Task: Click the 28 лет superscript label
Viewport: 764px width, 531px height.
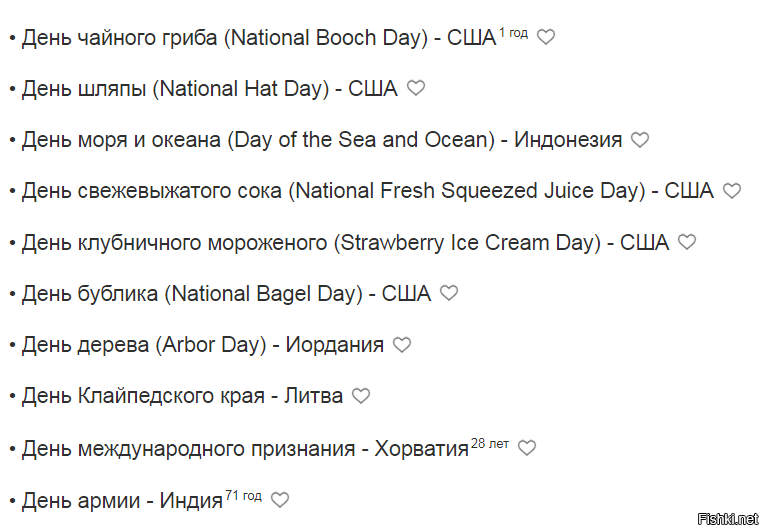Action: [x=490, y=444]
